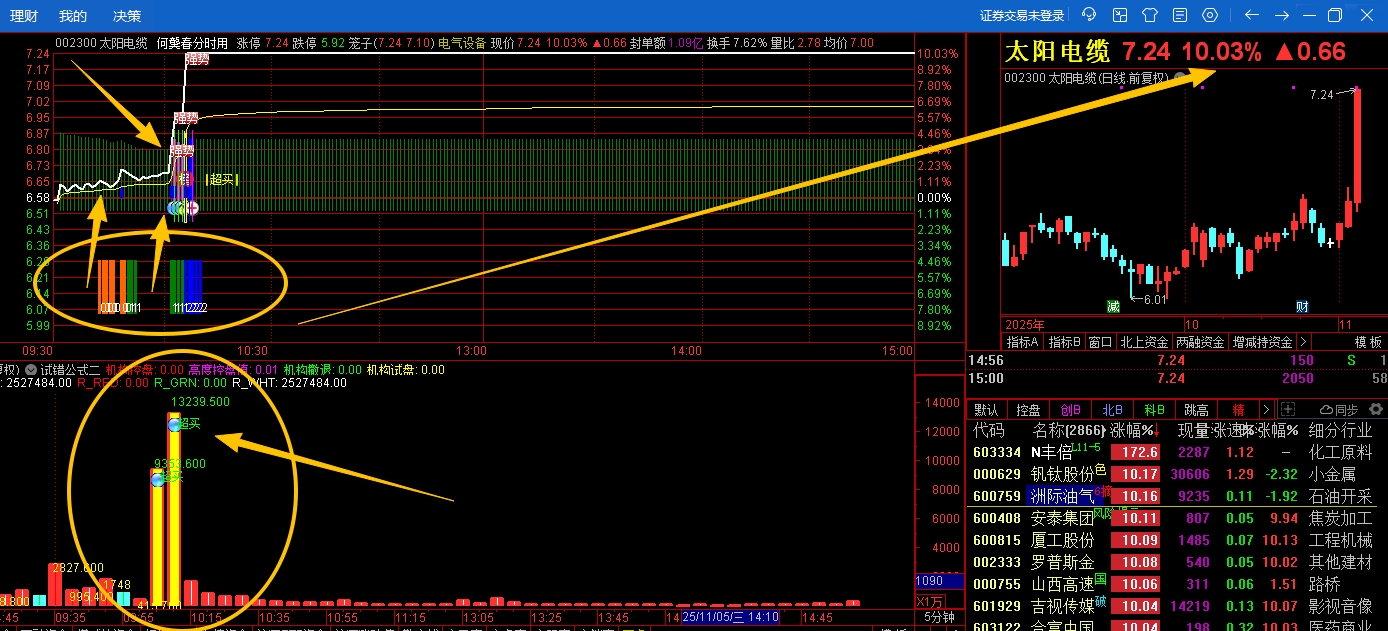This screenshot has height=631, width=1388.
Task: Select stock row 山西高速
Action: (x=1178, y=585)
